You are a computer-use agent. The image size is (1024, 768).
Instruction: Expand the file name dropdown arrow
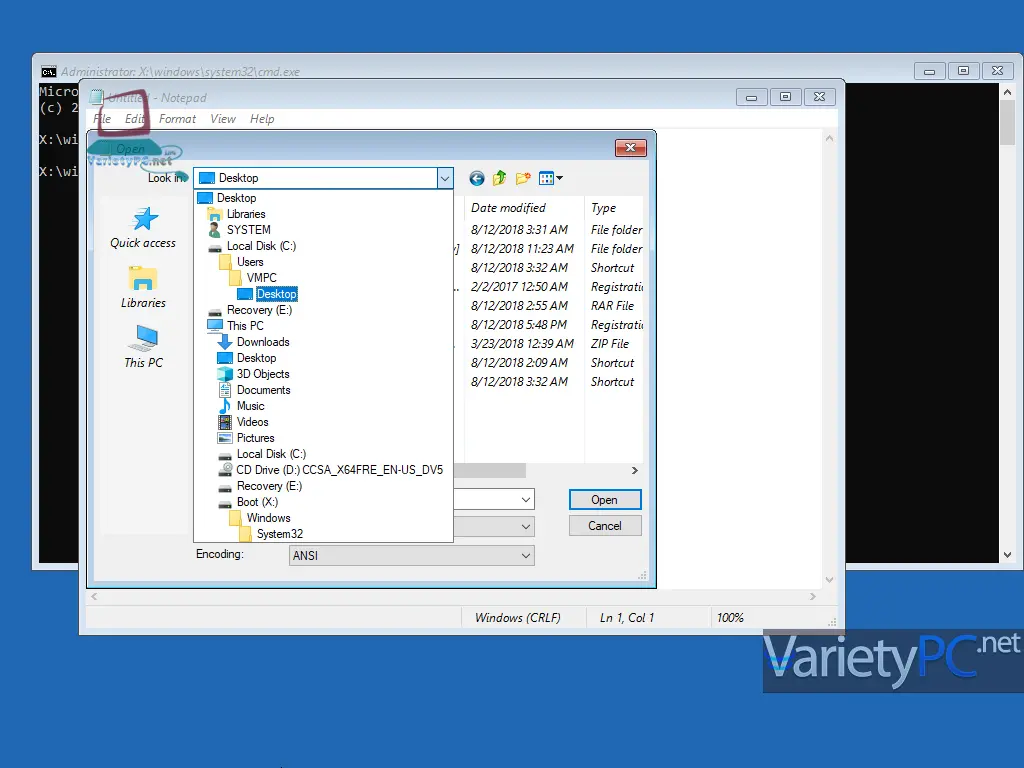tap(526, 500)
